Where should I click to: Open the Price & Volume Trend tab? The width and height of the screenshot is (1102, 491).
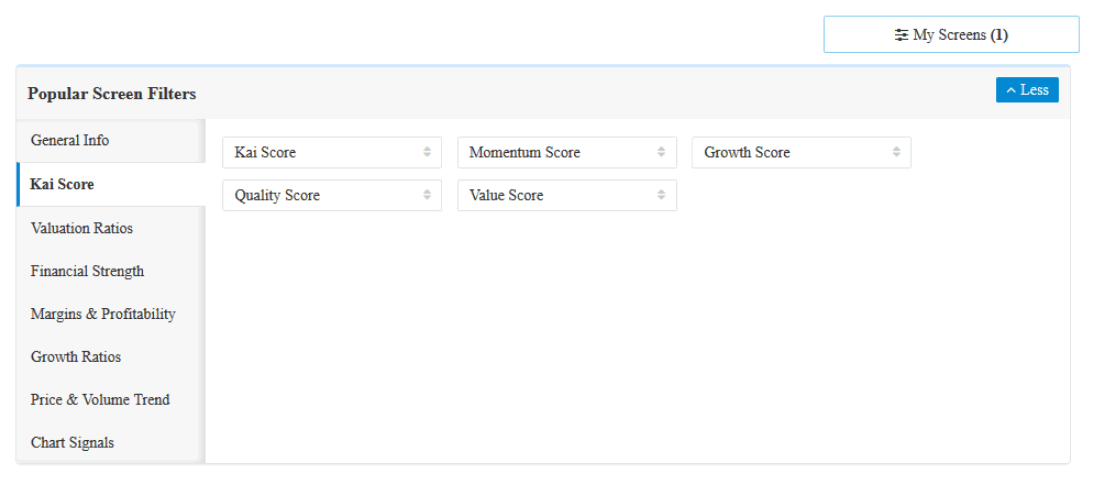click(100, 400)
